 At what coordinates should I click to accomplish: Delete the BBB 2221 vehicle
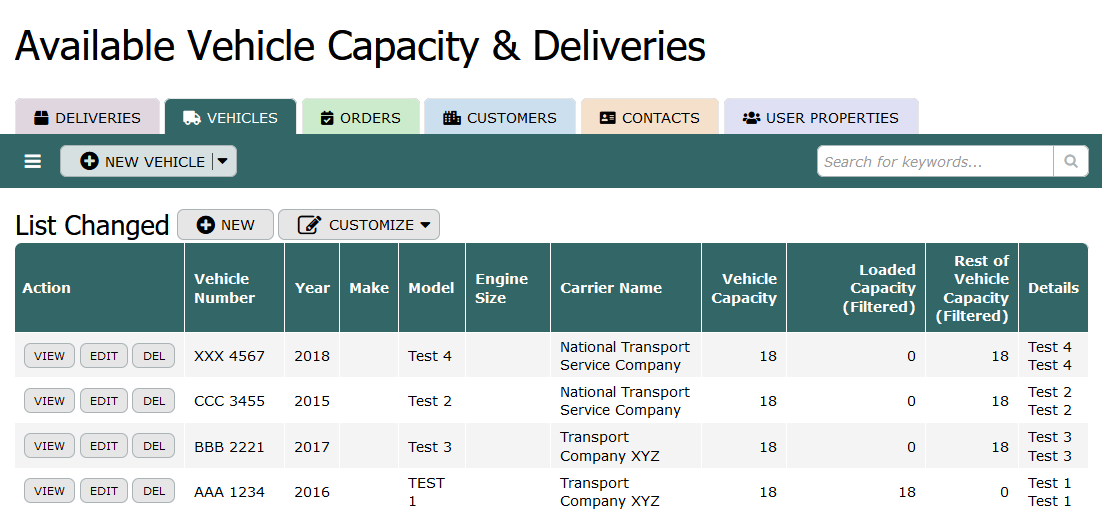click(153, 446)
